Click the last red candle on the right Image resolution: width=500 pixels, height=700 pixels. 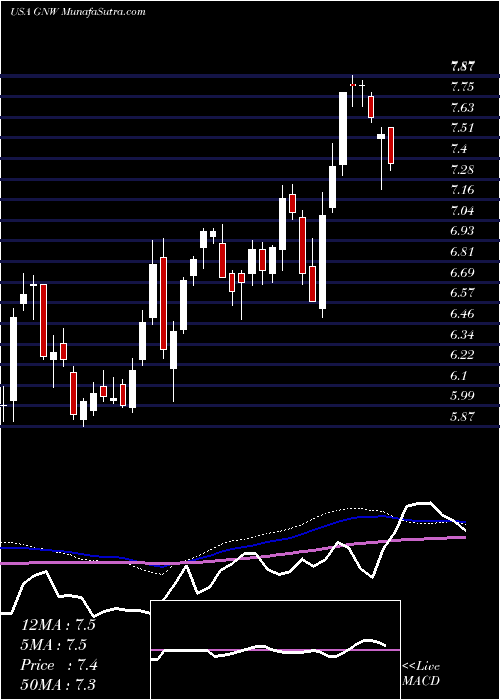pos(391,146)
